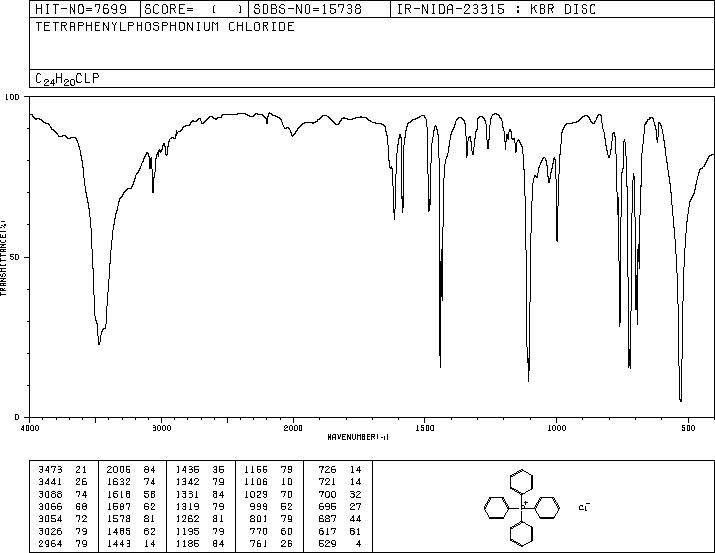The image size is (715, 553).
Task: Click the SCORE field in header
Action: coord(194,9)
